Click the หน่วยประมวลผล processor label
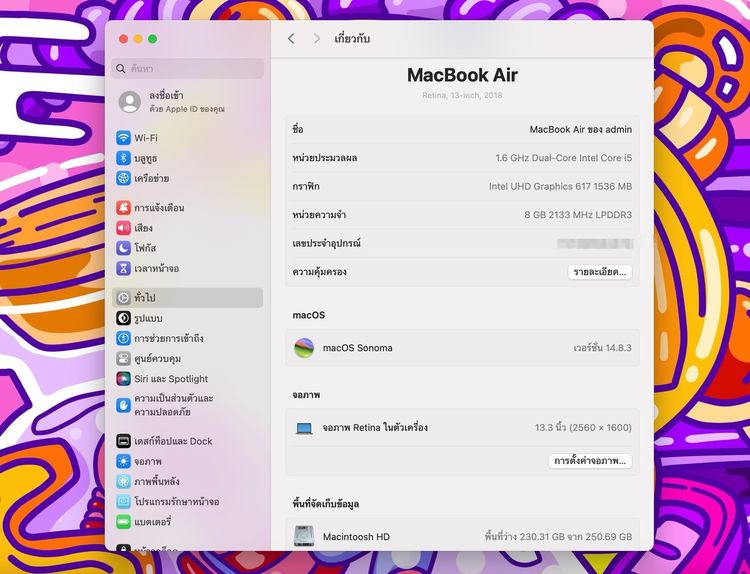 (x=325, y=158)
